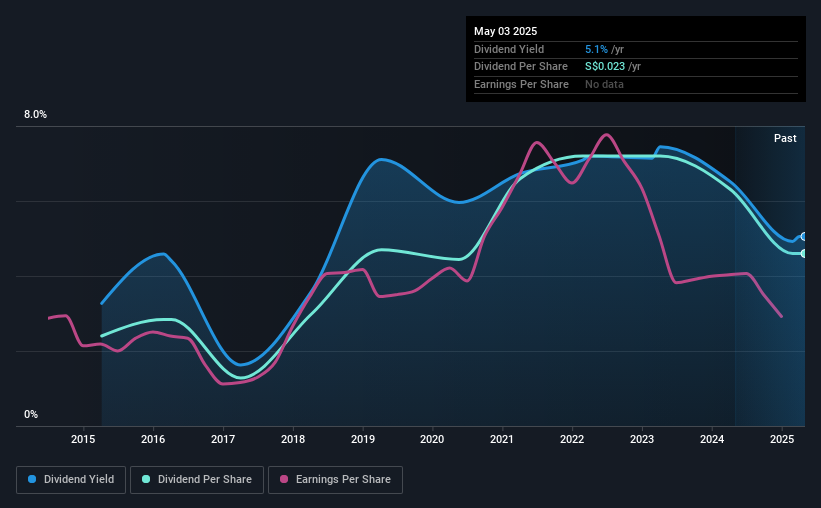Toggle the Earnings Per Share legend button
Image resolution: width=821 pixels, height=508 pixels.
(335, 480)
